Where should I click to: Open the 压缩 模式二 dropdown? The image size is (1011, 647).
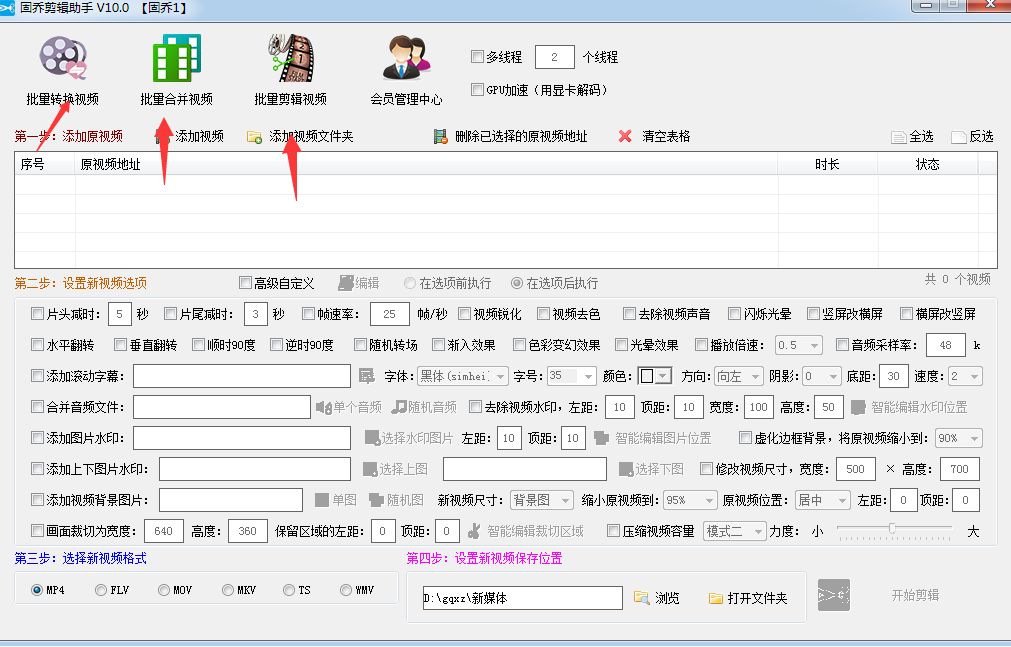(734, 531)
